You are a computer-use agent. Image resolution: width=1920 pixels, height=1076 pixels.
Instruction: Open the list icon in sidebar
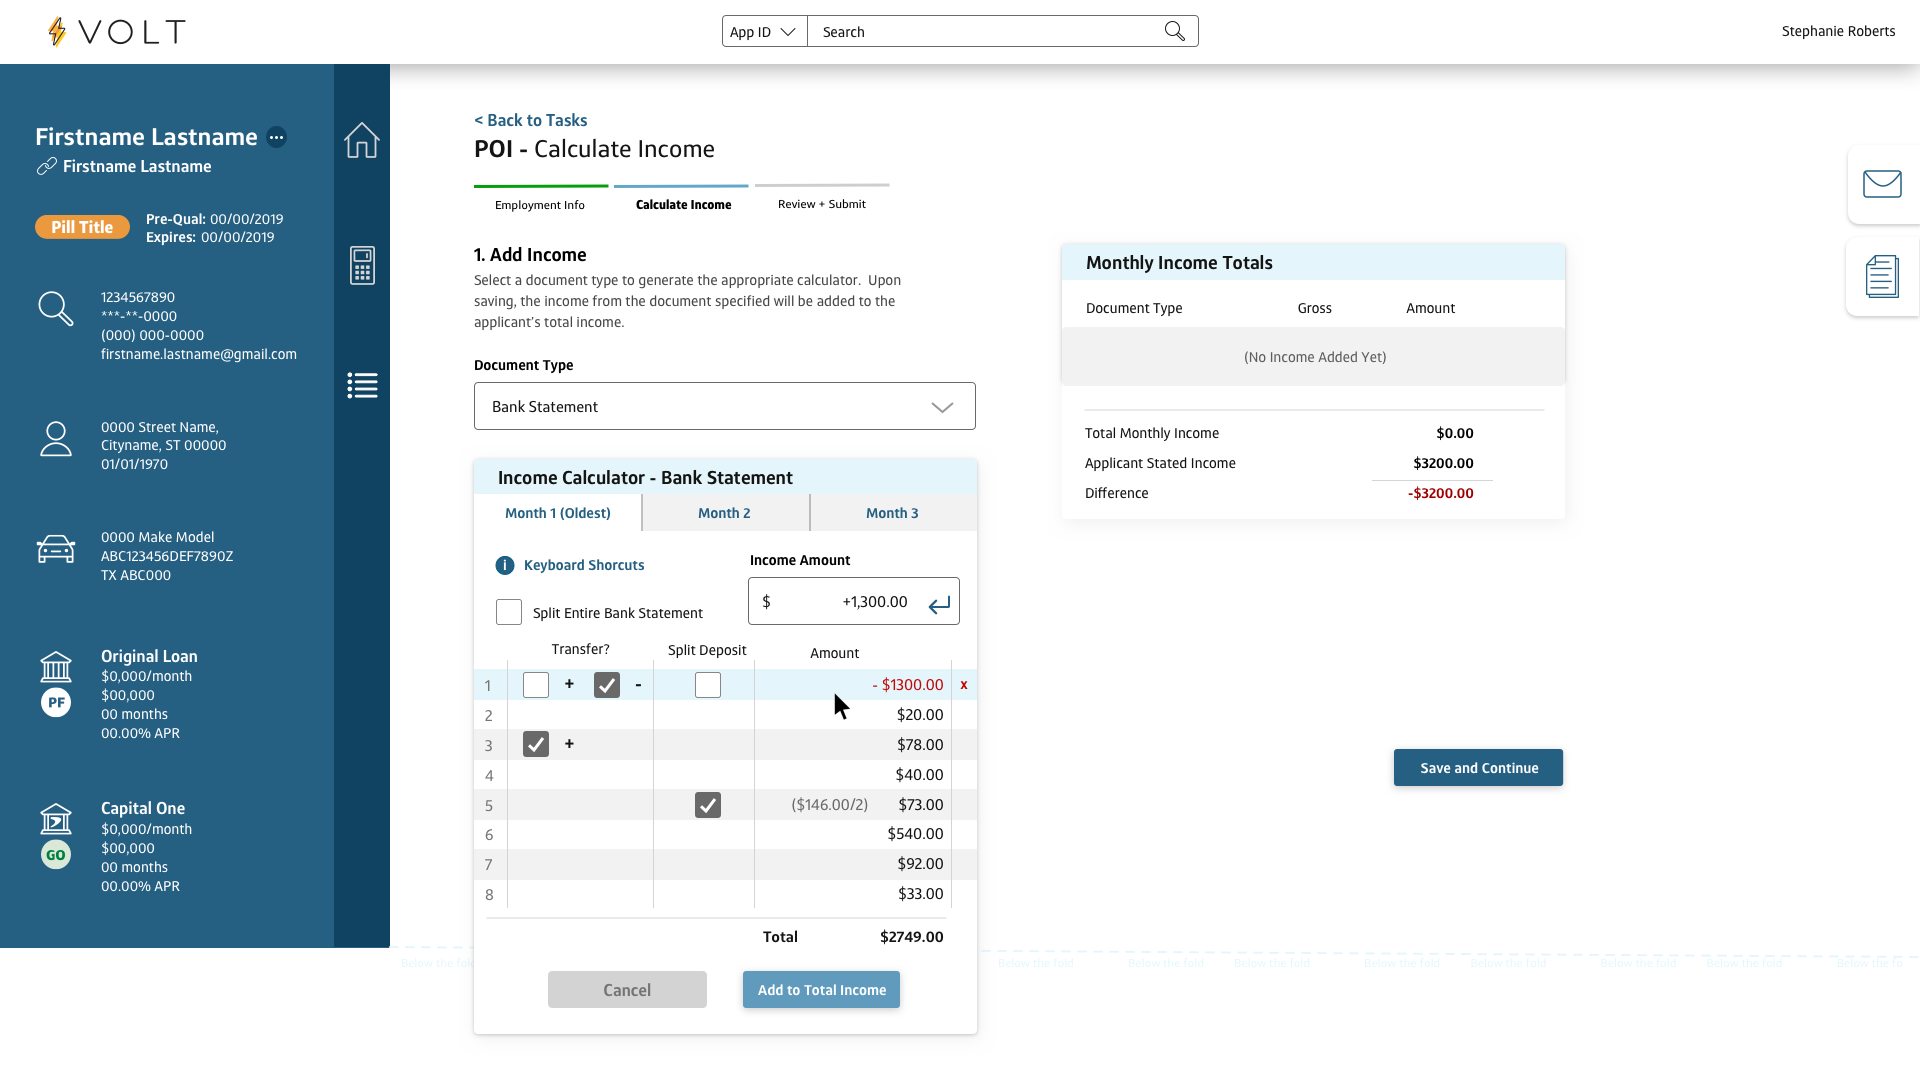(362, 385)
